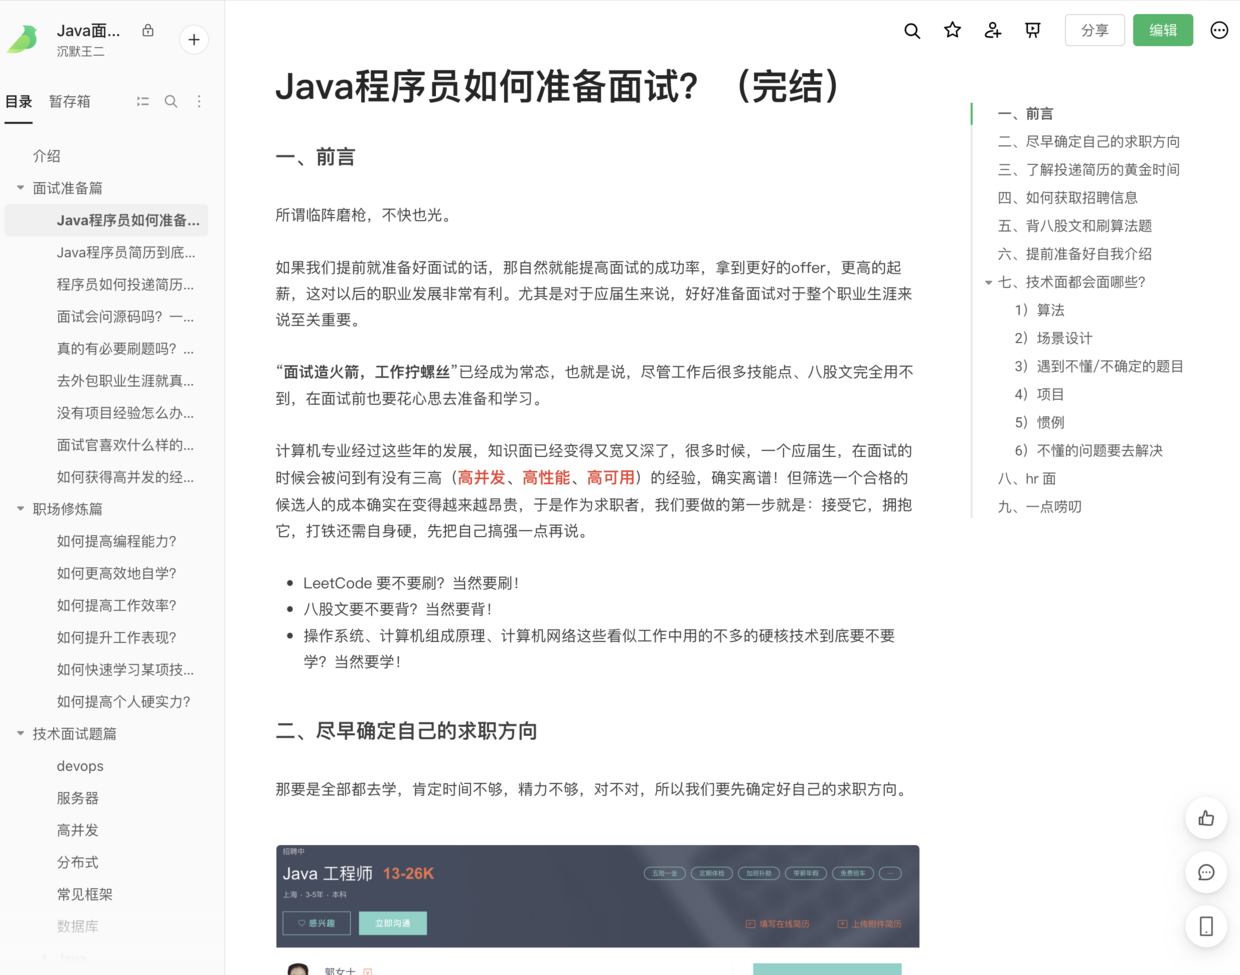Open the comments bubble button
The image size is (1240, 975).
tap(1206, 873)
